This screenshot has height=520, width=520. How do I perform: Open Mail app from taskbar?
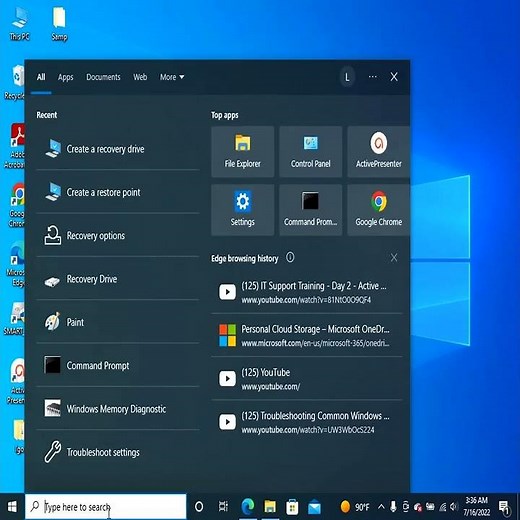314,507
